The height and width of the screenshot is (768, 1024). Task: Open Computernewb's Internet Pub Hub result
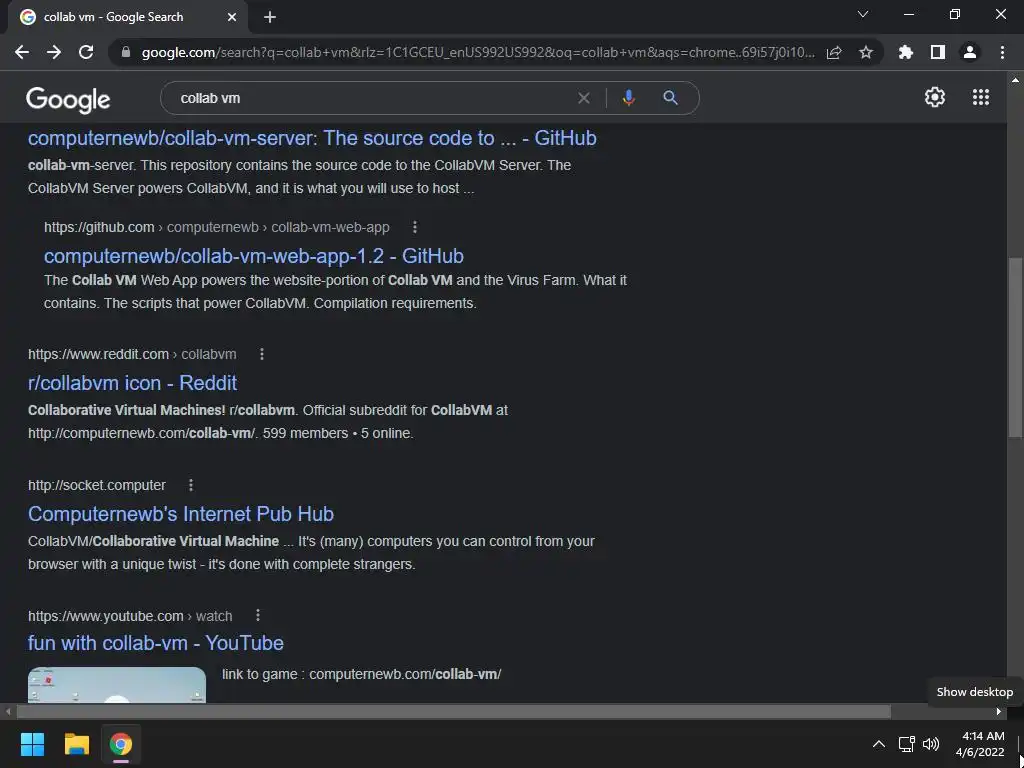[x=181, y=514]
